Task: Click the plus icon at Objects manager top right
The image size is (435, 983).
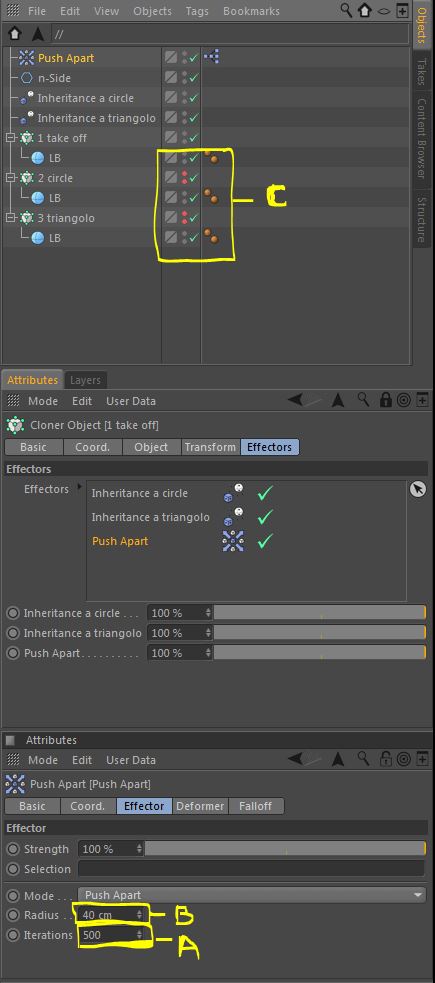Action: pos(402,10)
